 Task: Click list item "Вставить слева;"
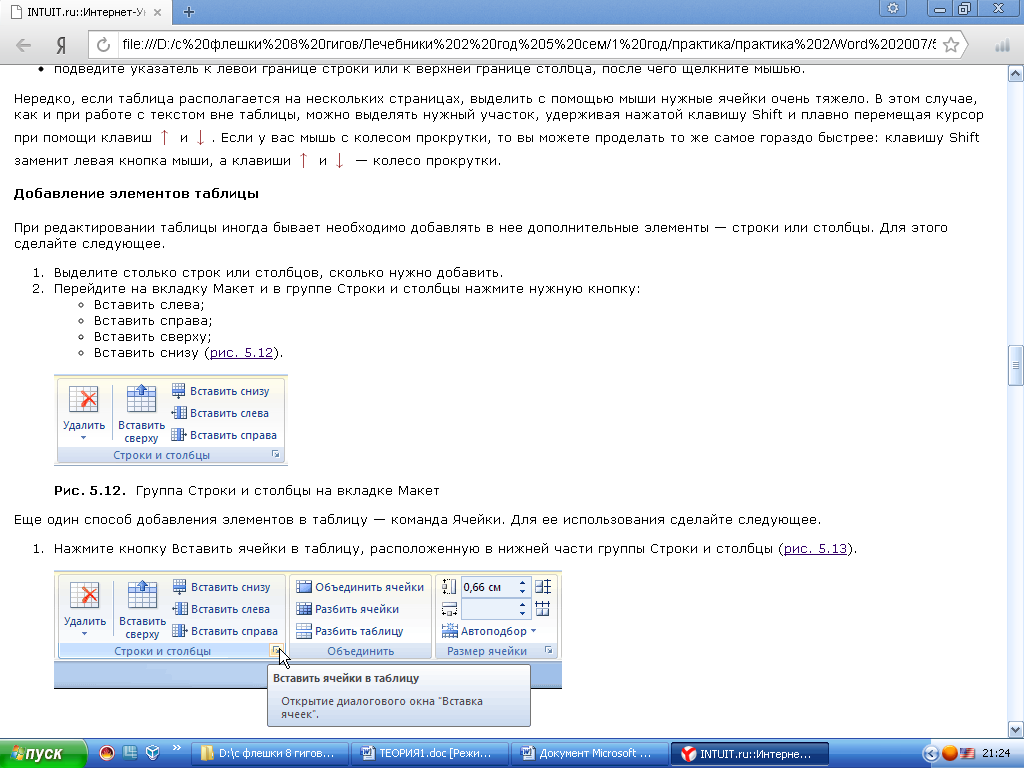pyautogui.click(x=149, y=305)
